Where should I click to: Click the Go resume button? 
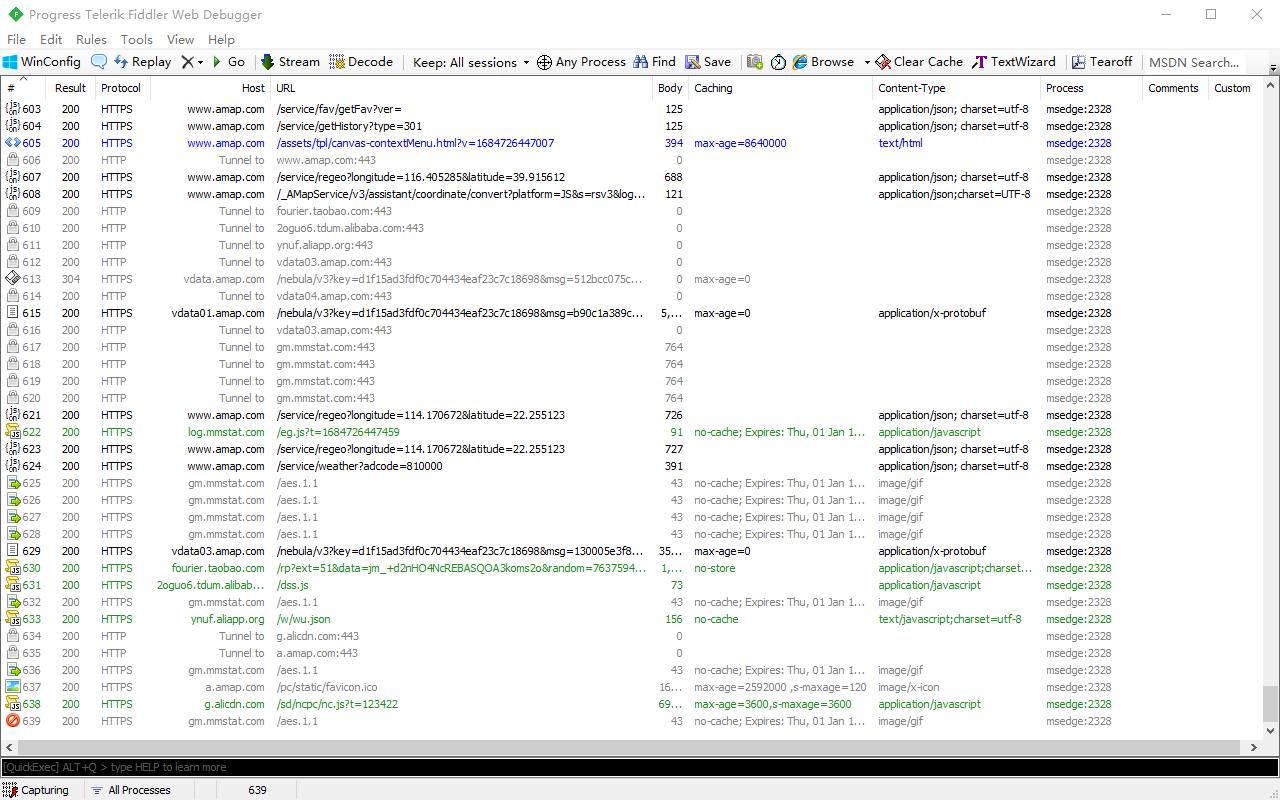[x=228, y=62]
